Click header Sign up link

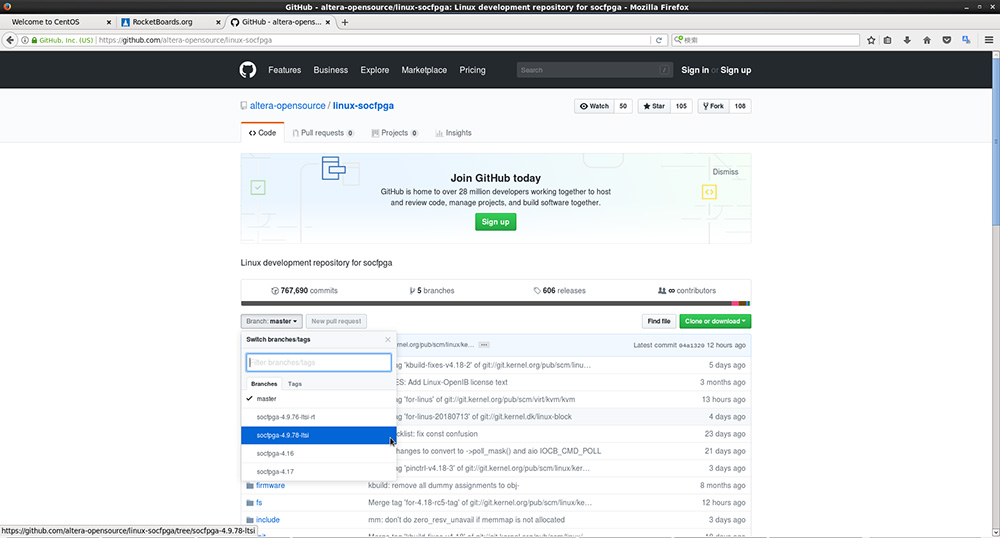tap(735, 70)
